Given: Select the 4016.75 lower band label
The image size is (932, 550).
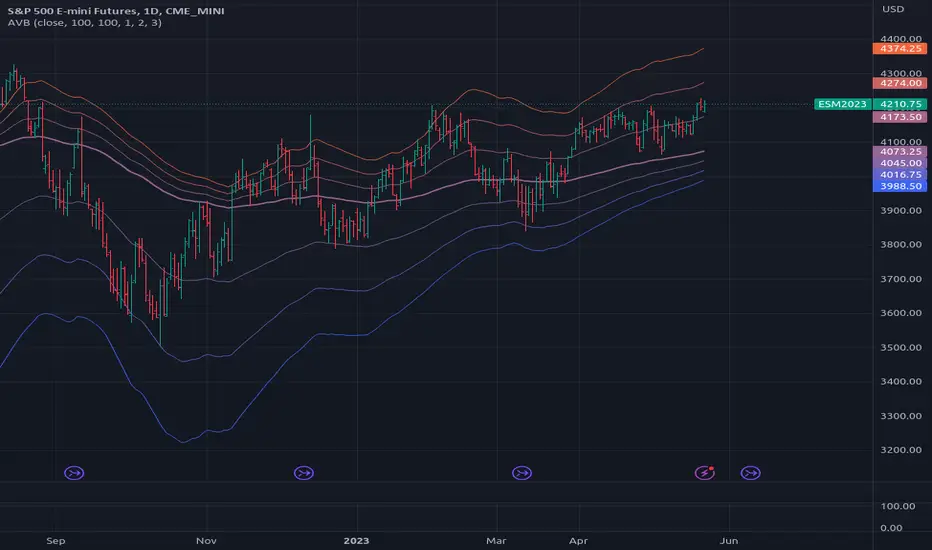Looking at the screenshot, I should pyautogui.click(x=900, y=175).
